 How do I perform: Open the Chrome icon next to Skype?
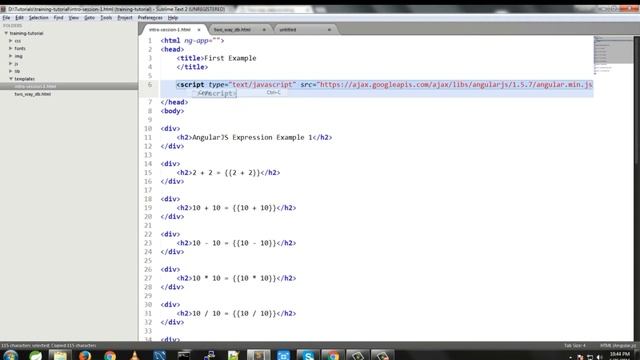coord(333,355)
